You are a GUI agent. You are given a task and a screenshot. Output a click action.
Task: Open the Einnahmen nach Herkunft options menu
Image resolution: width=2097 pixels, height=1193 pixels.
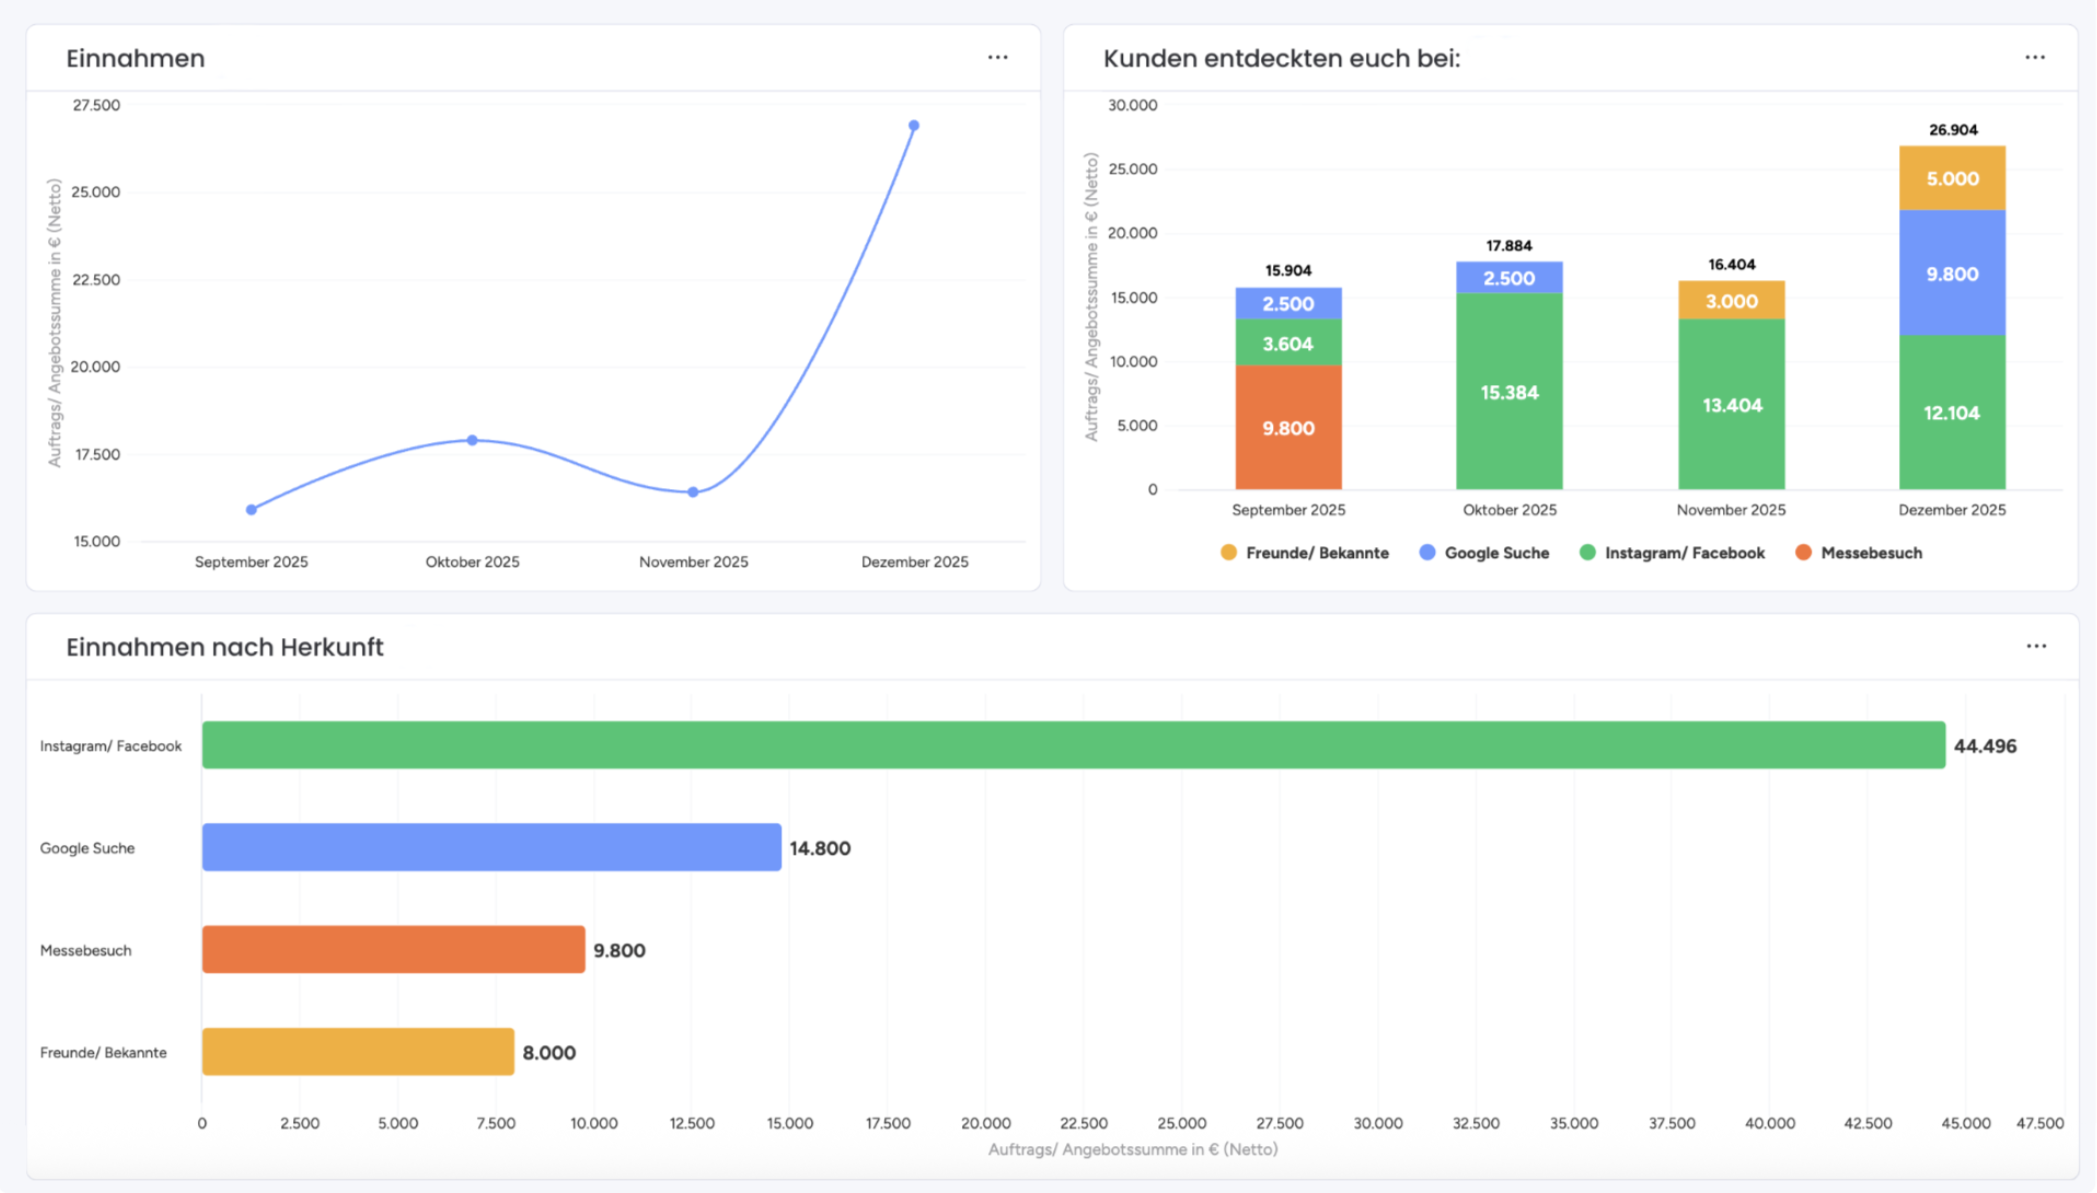(x=2035, y=647)
